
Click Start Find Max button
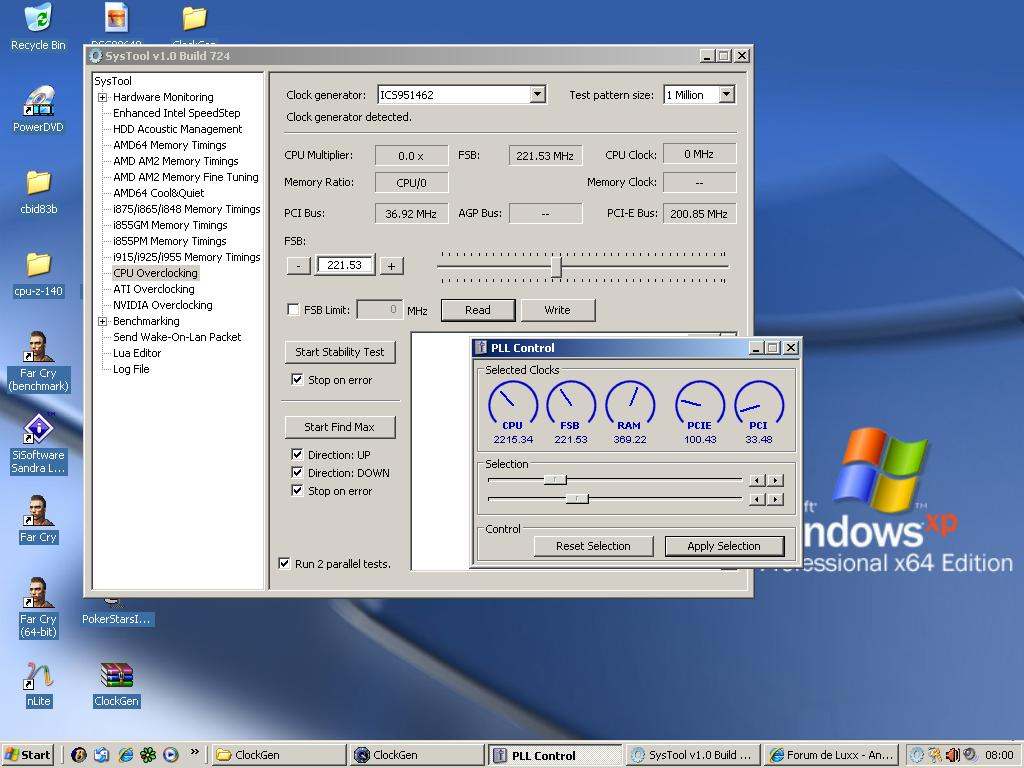[x=340, y=427]
